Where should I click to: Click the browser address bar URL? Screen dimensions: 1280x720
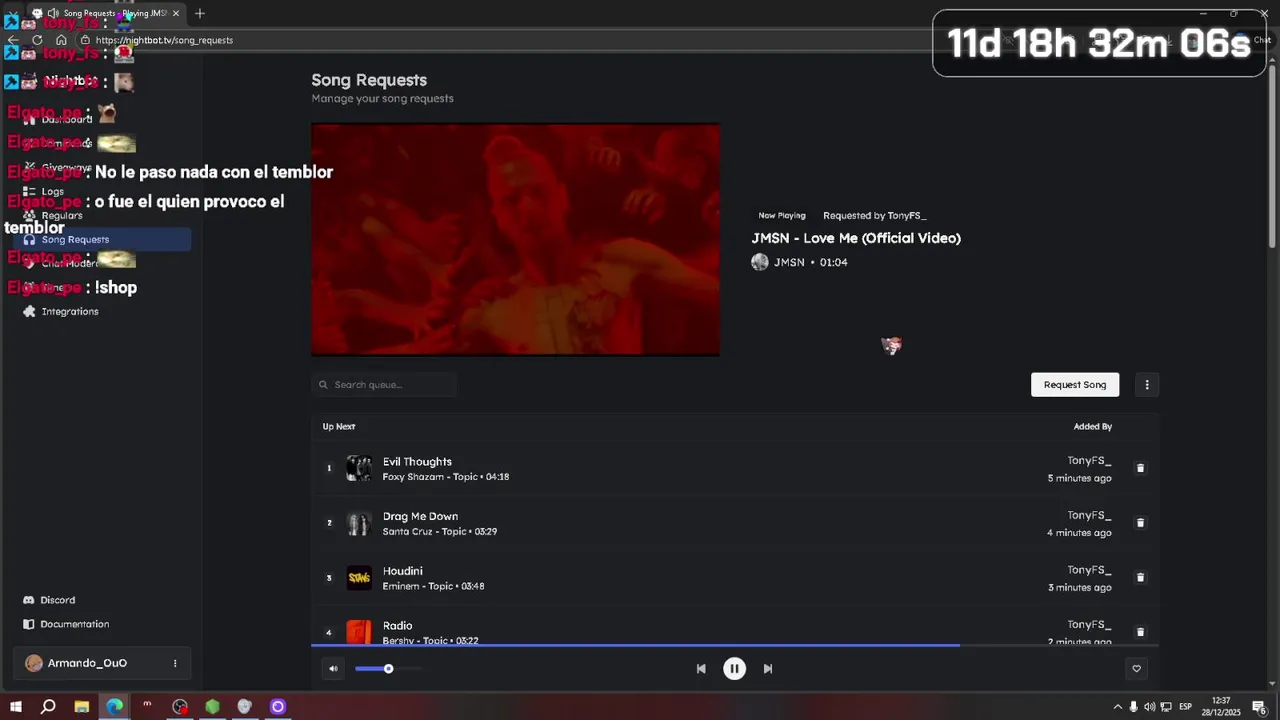point(164,40)
